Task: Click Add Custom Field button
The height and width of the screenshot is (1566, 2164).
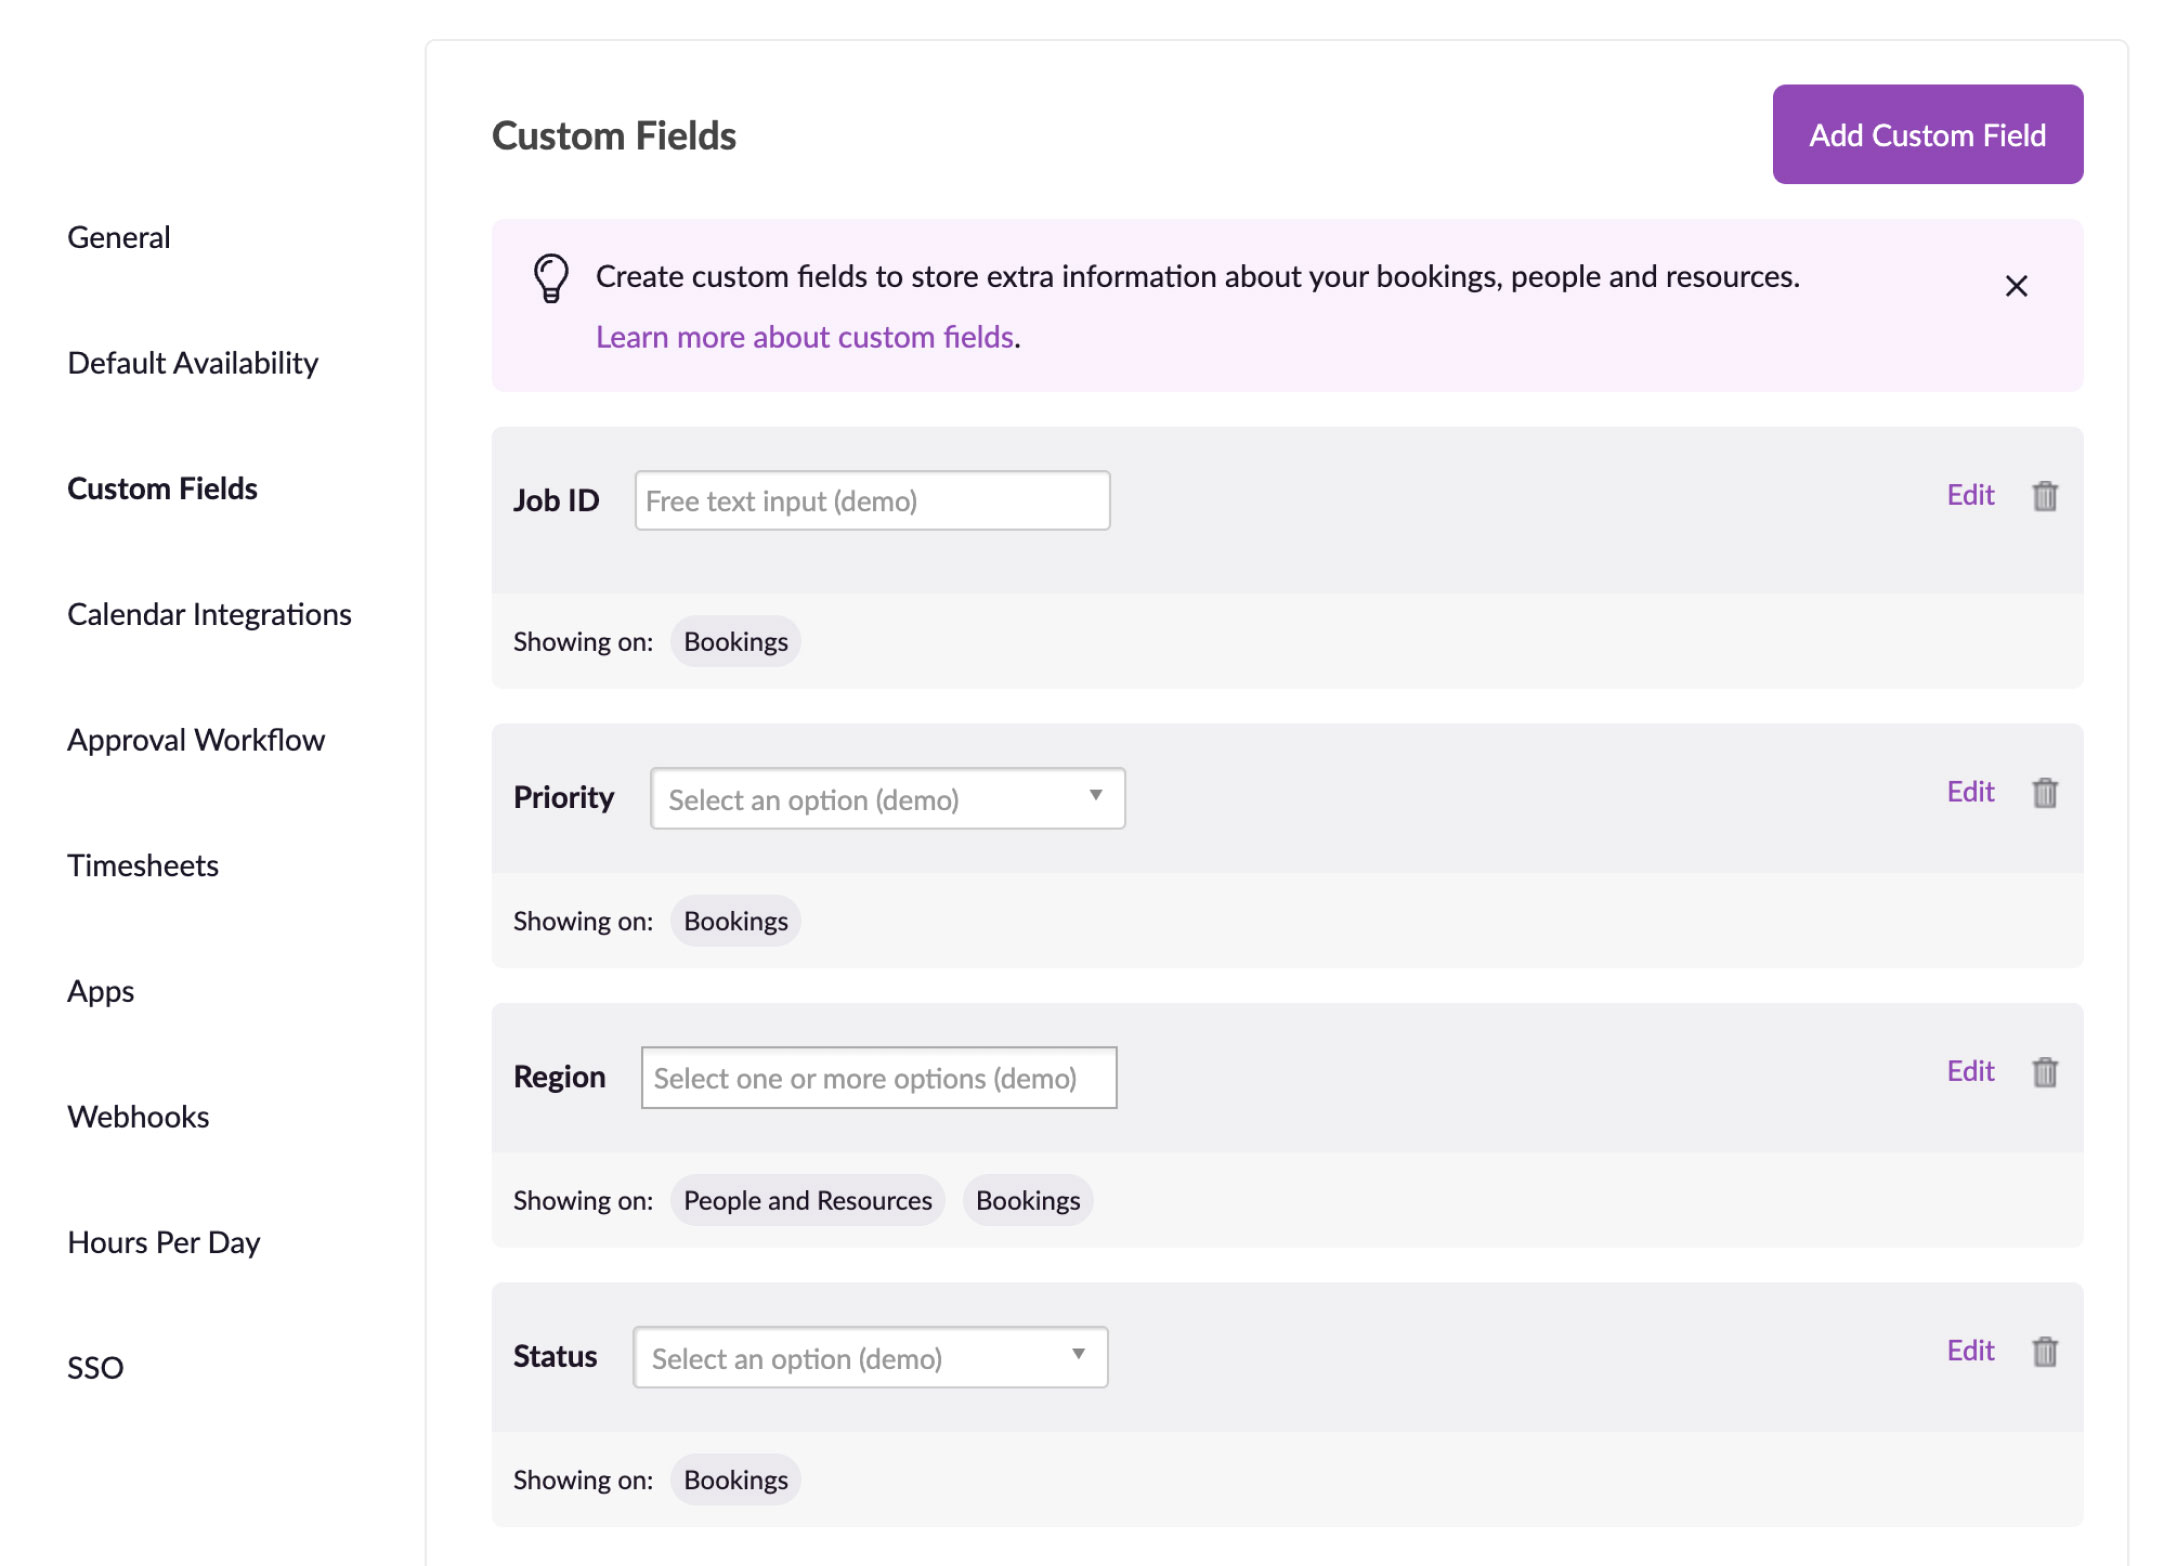Action: coord(1927,135)
